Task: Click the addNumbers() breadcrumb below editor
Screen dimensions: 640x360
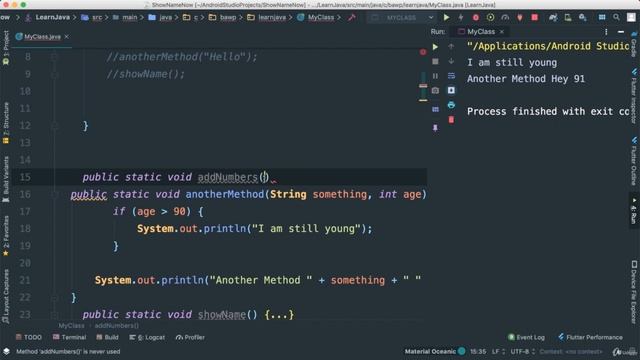Action: click(117, 326)
